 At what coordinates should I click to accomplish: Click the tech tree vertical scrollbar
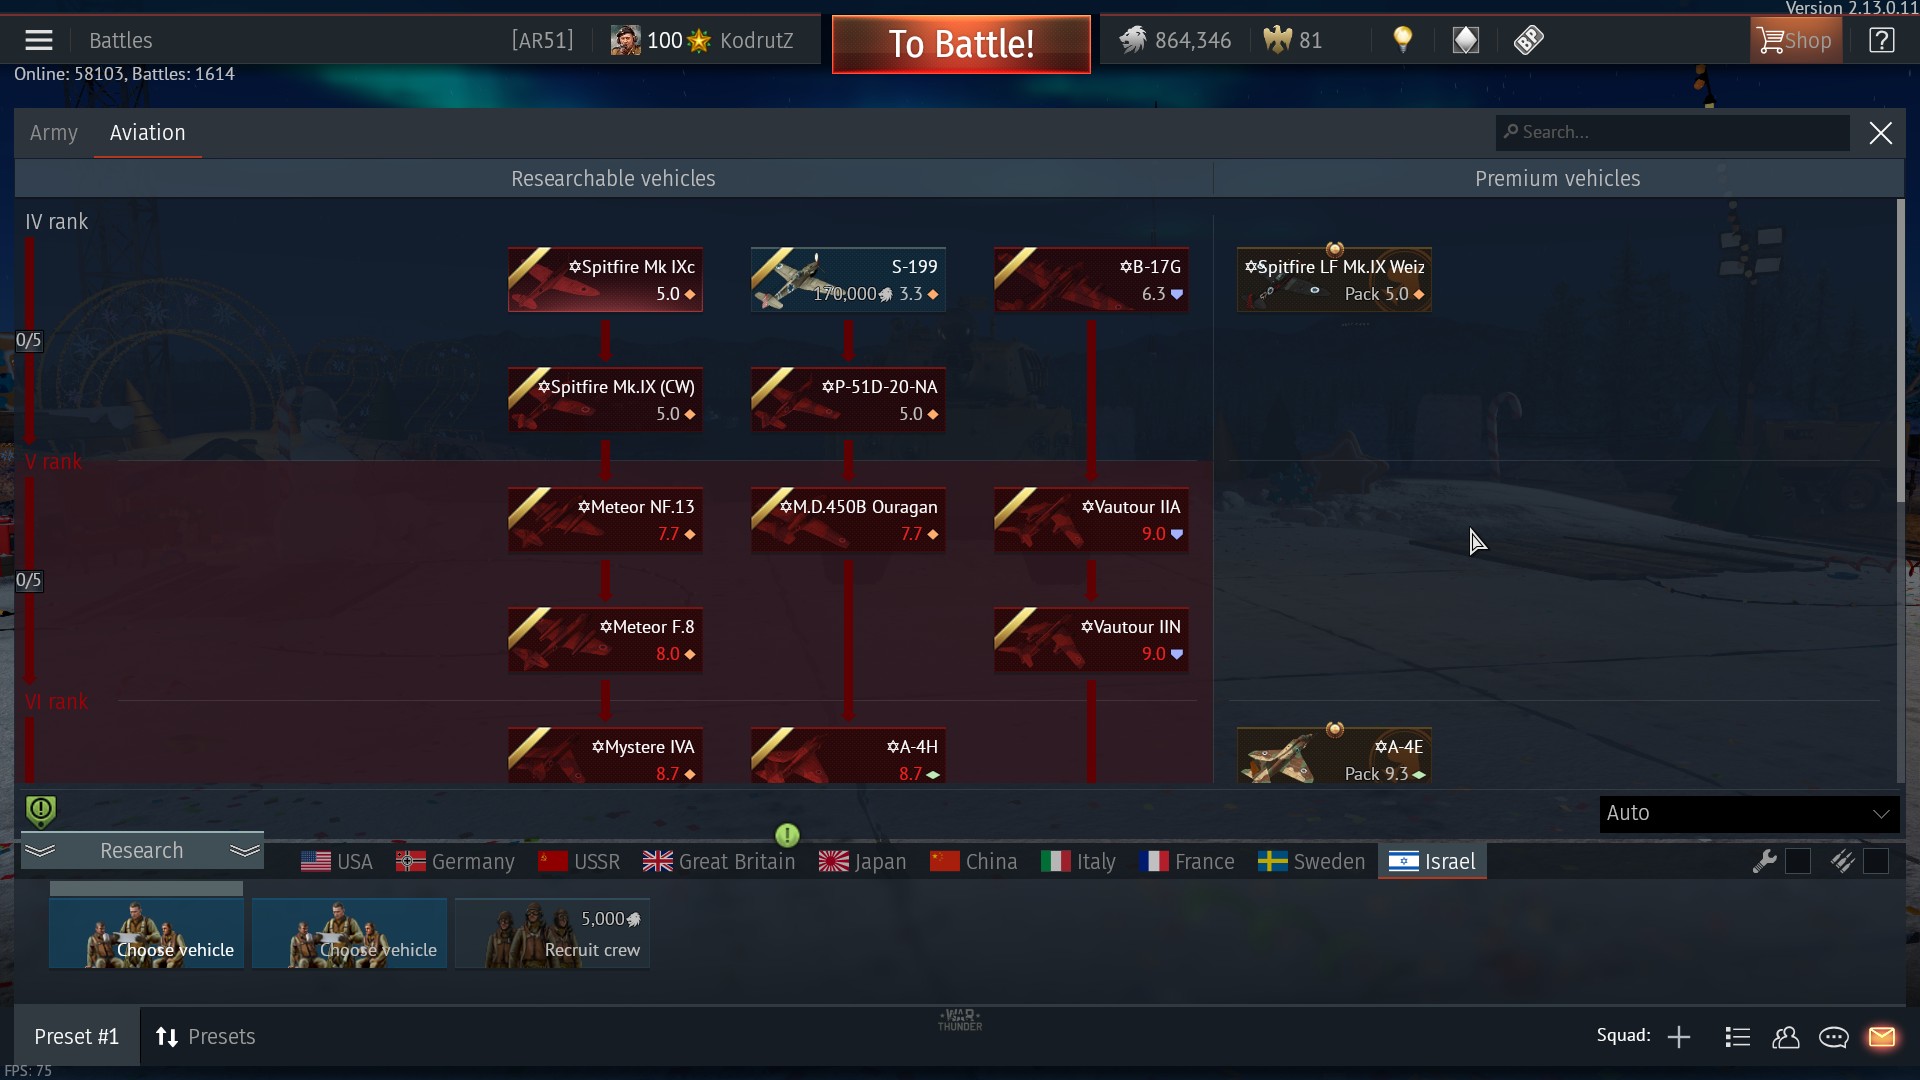point(1901,350)
